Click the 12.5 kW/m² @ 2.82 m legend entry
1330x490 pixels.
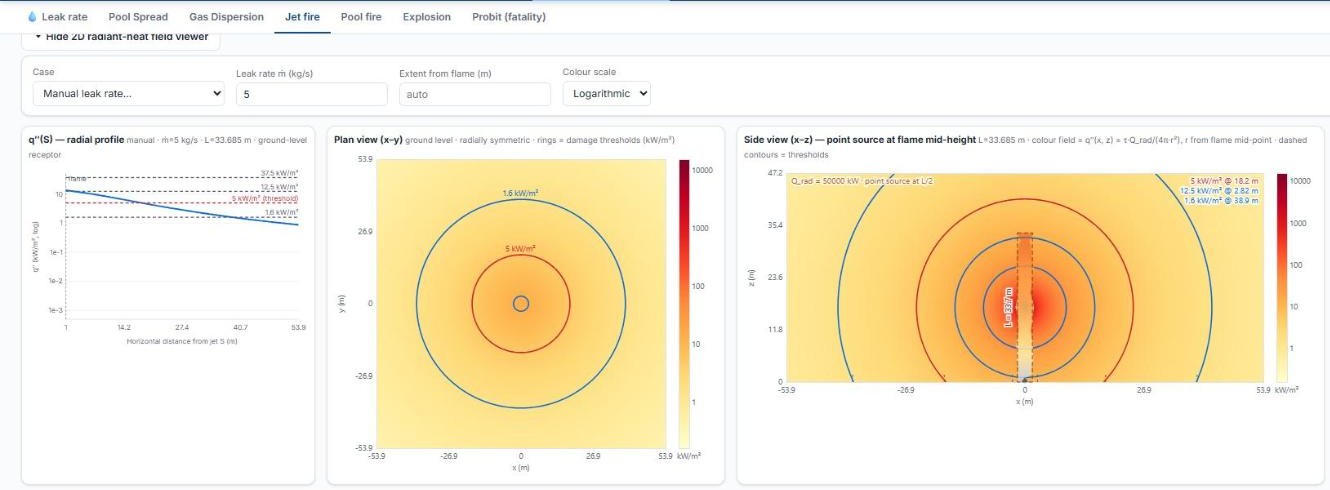click(1220, 190)
